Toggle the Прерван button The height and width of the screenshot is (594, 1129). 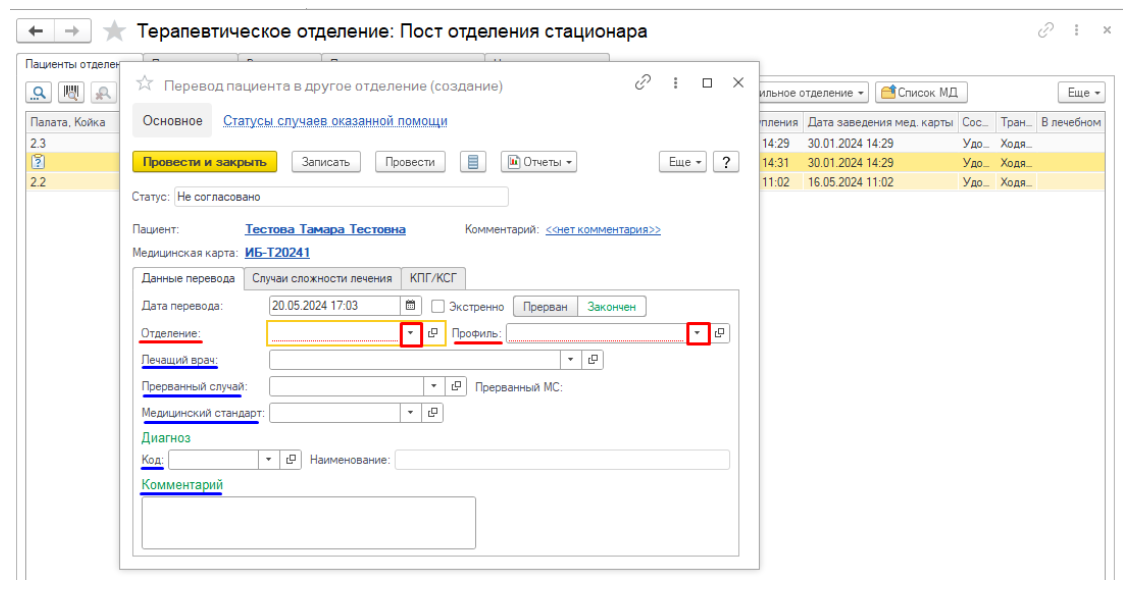(x=545, y=307)
